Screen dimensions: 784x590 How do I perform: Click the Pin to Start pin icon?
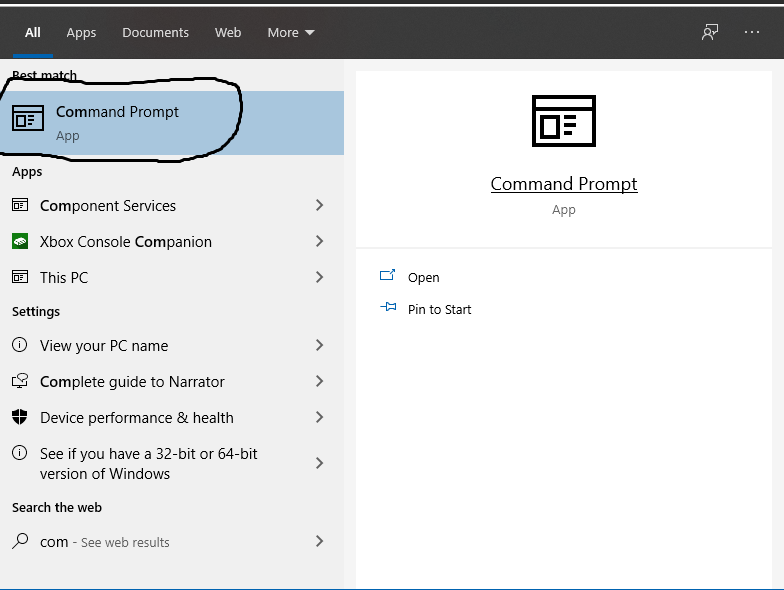(x=388, y=307)
